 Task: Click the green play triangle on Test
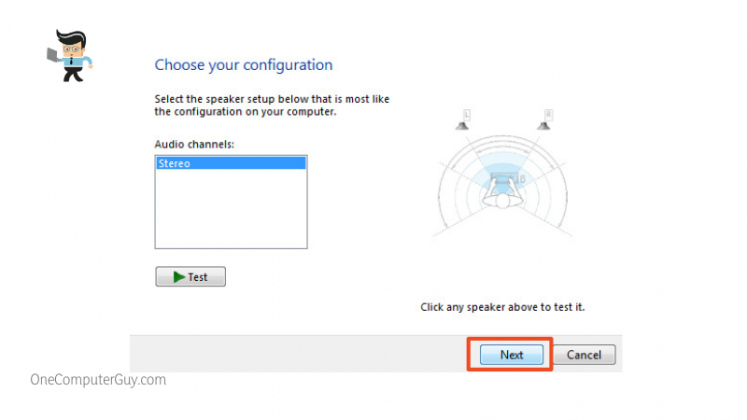tap(179, 277)
